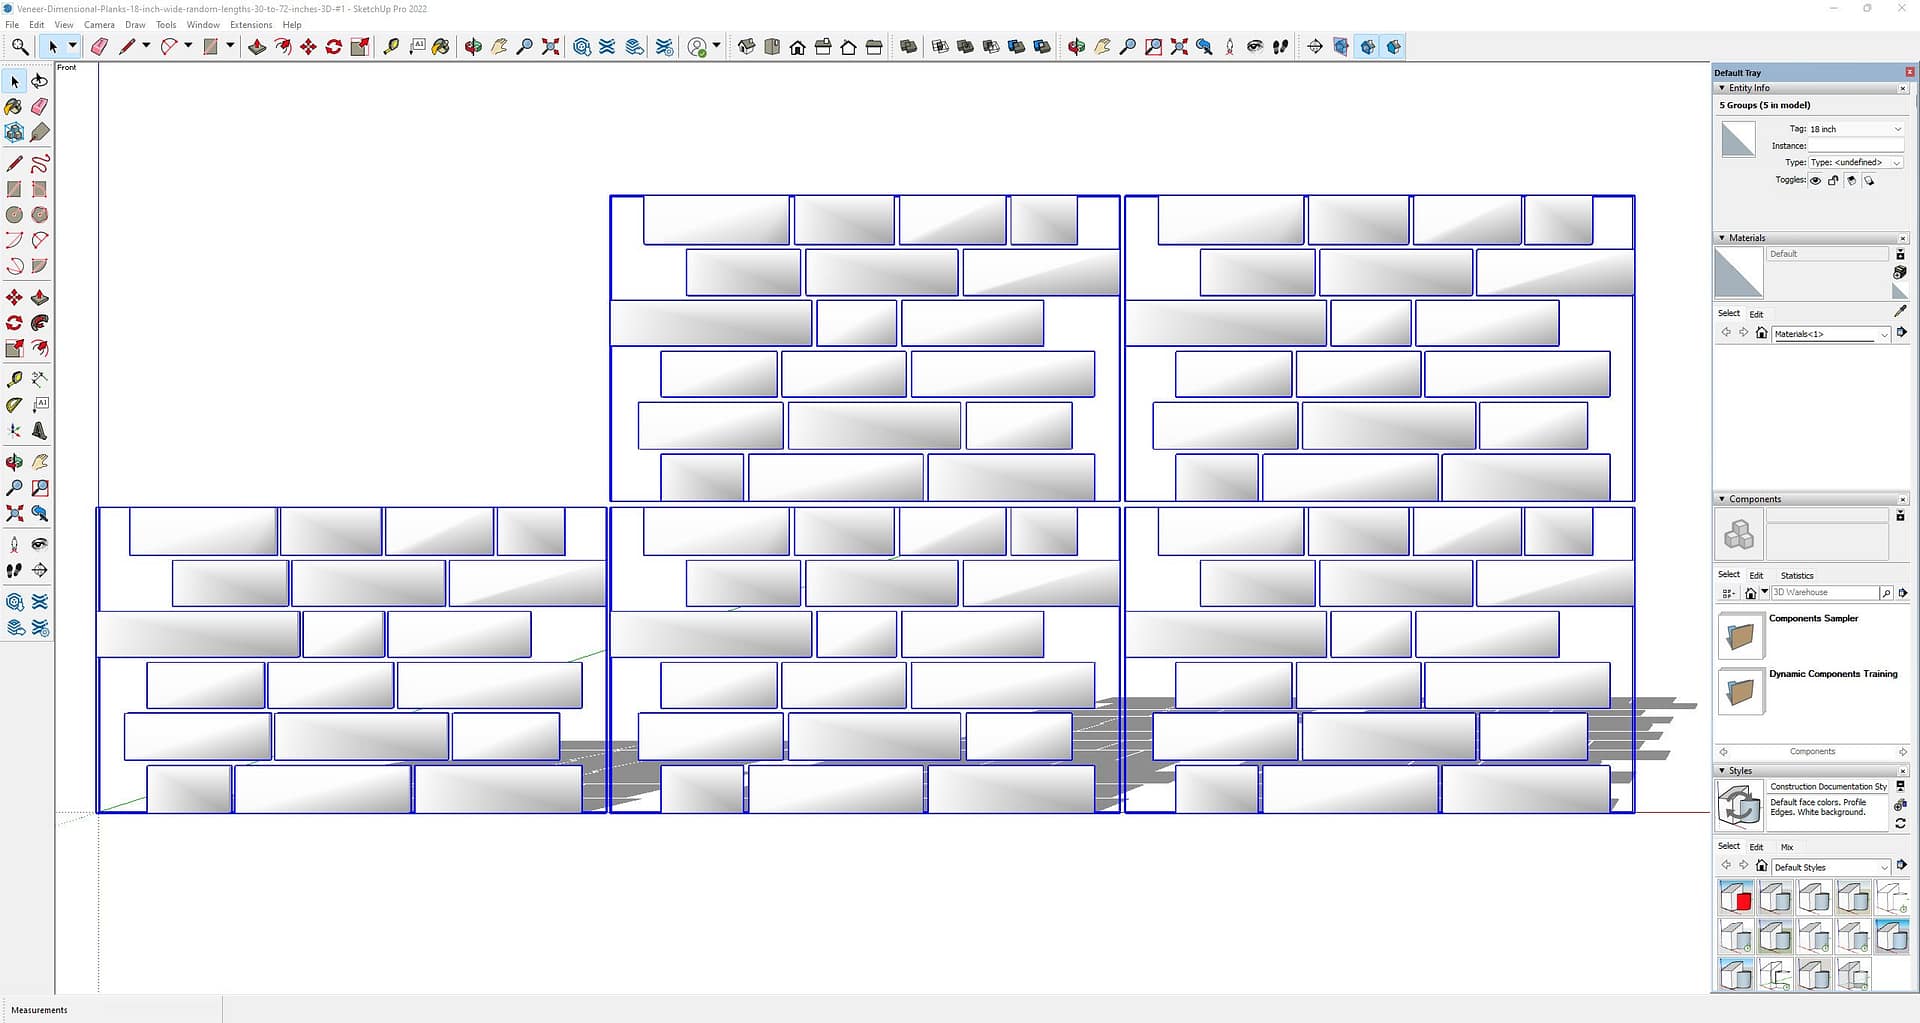Select the Paint Bucket tool in left toolbar
Screen dimensions: 1920x1023
[14, 107]
